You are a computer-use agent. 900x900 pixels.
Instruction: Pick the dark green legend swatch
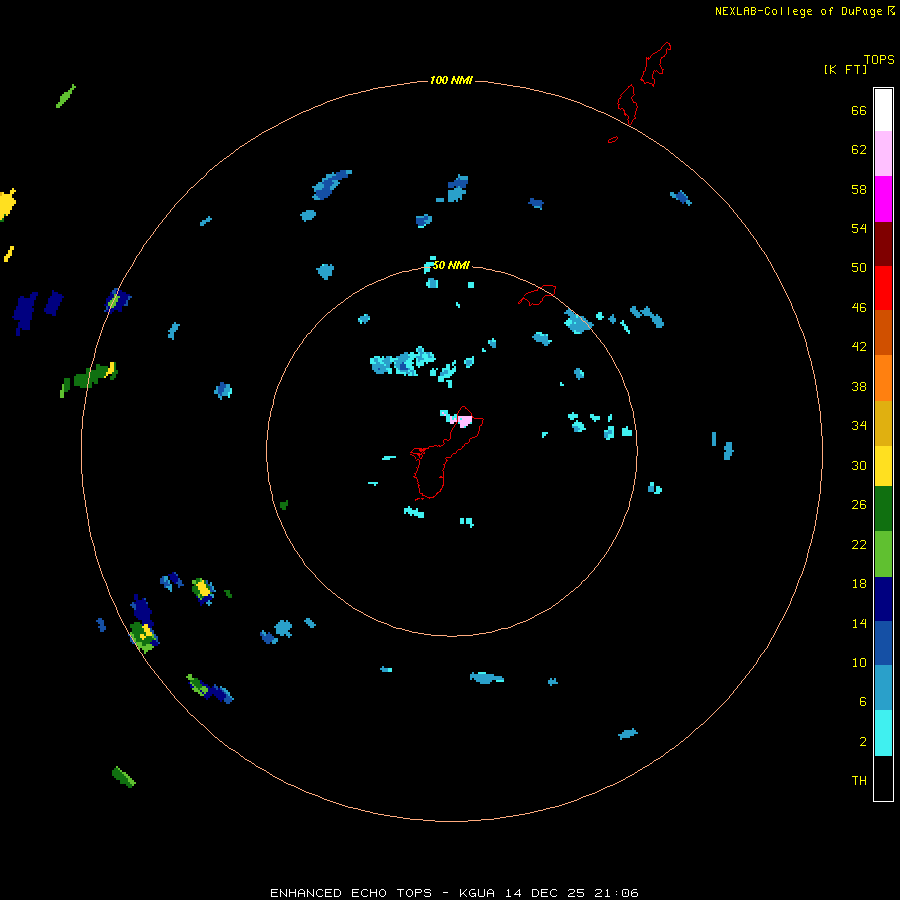pyautogui.click(x=883, y=509)
